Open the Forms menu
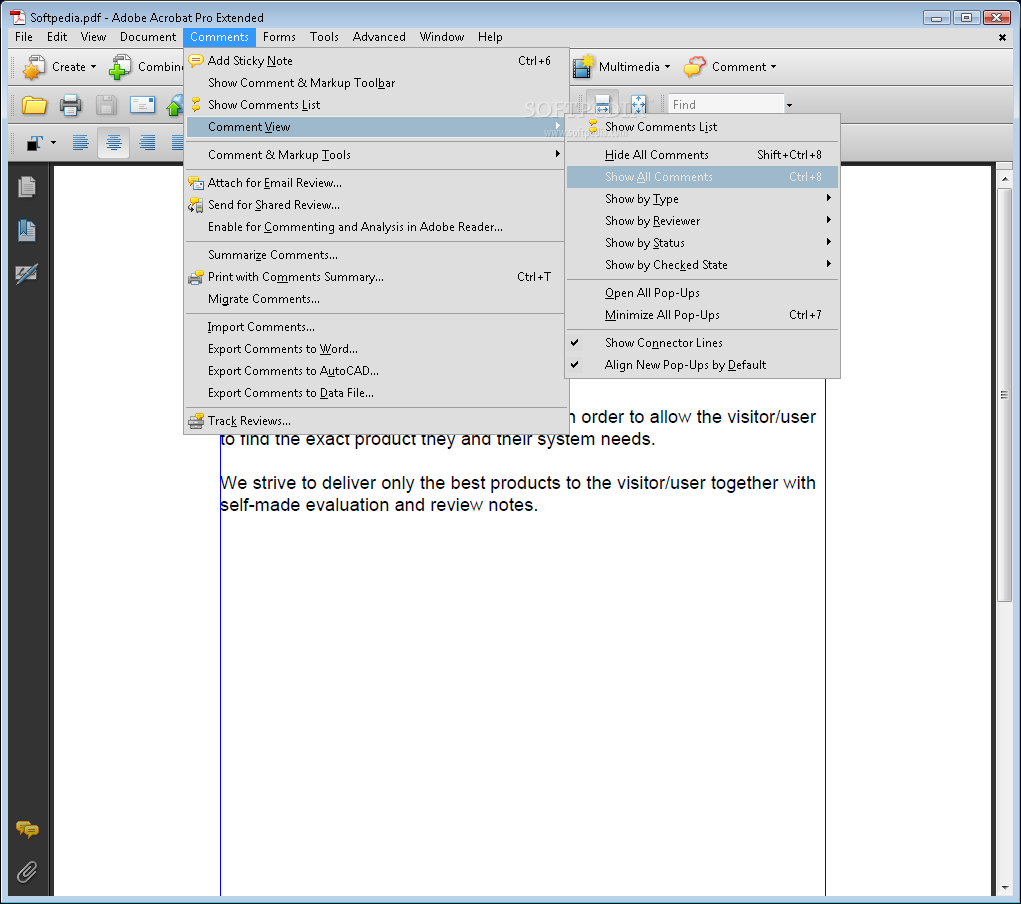 (x=279, y=37)
